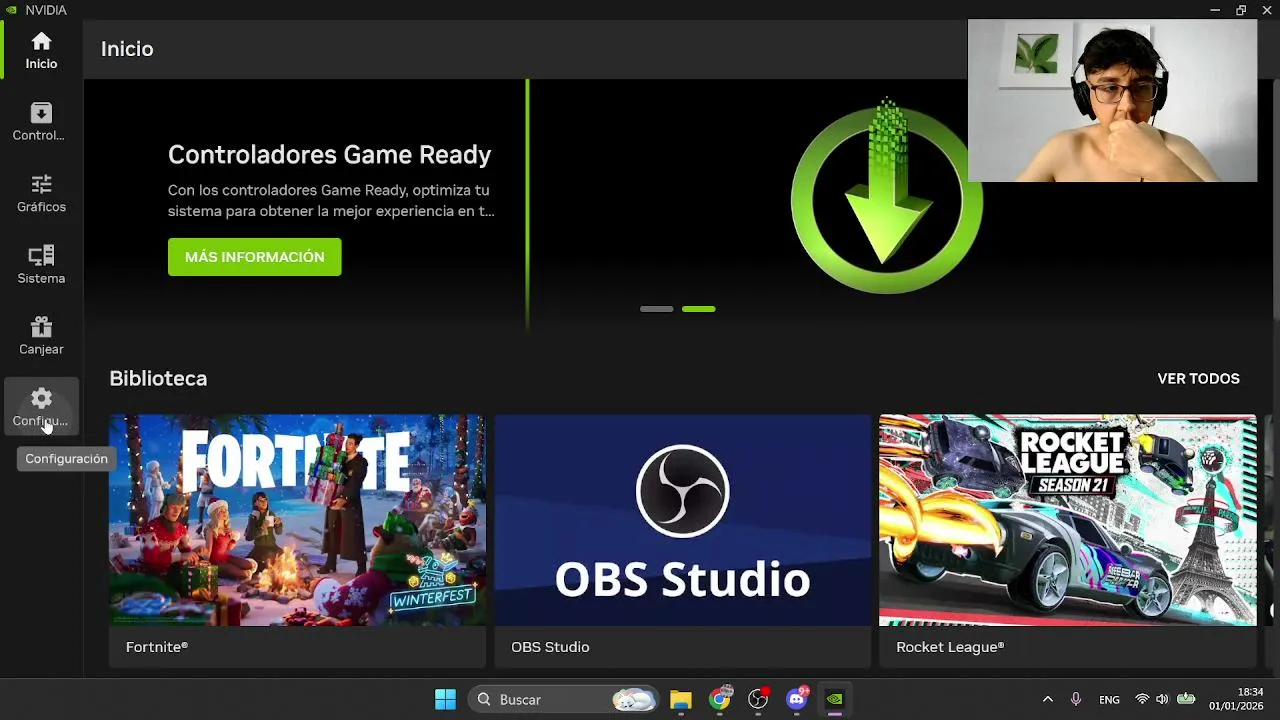Click the Buscar taskbar search box

pos(564,699)
